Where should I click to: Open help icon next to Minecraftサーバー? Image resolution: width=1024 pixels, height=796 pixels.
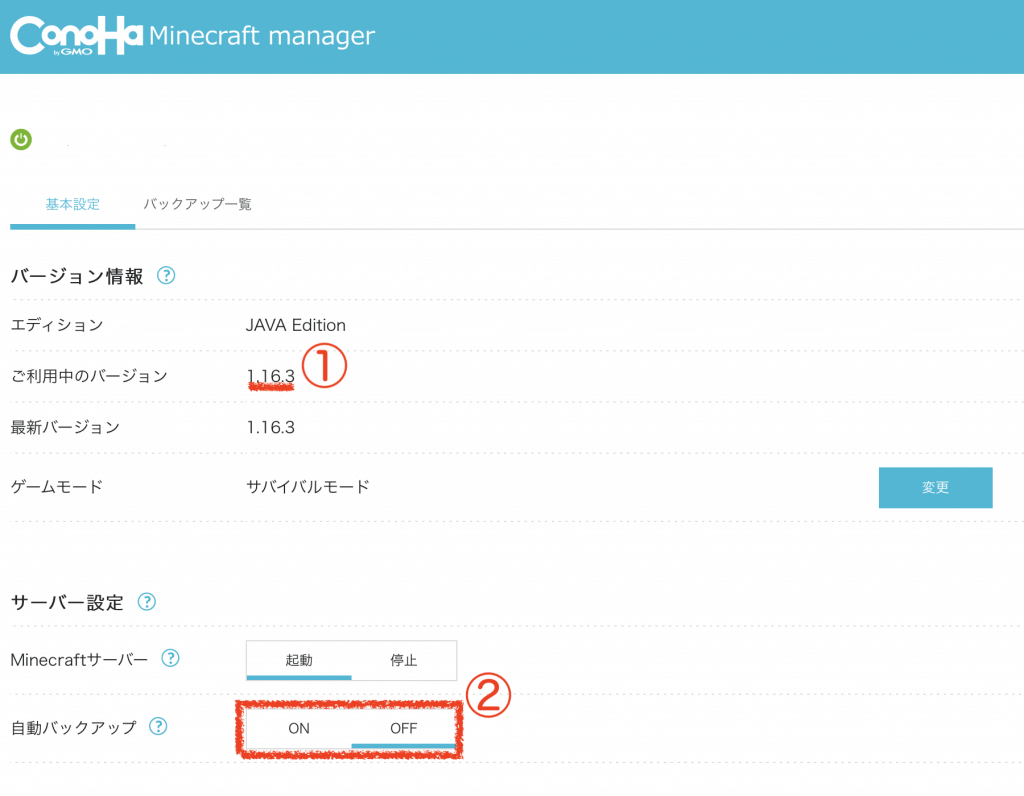[170, 658]
